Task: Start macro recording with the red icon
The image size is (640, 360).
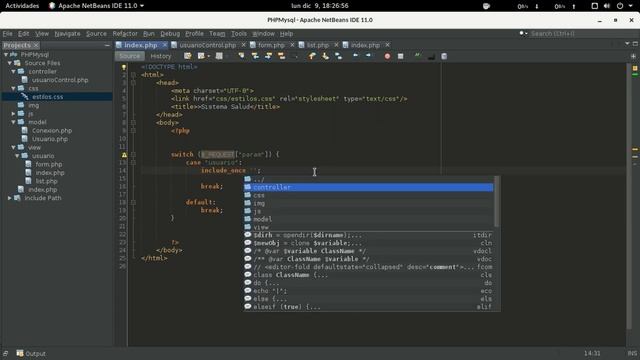Action: pos(387,56)
